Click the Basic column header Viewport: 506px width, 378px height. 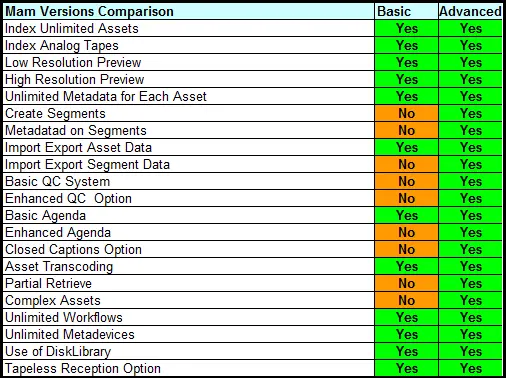tap(406, 11)
